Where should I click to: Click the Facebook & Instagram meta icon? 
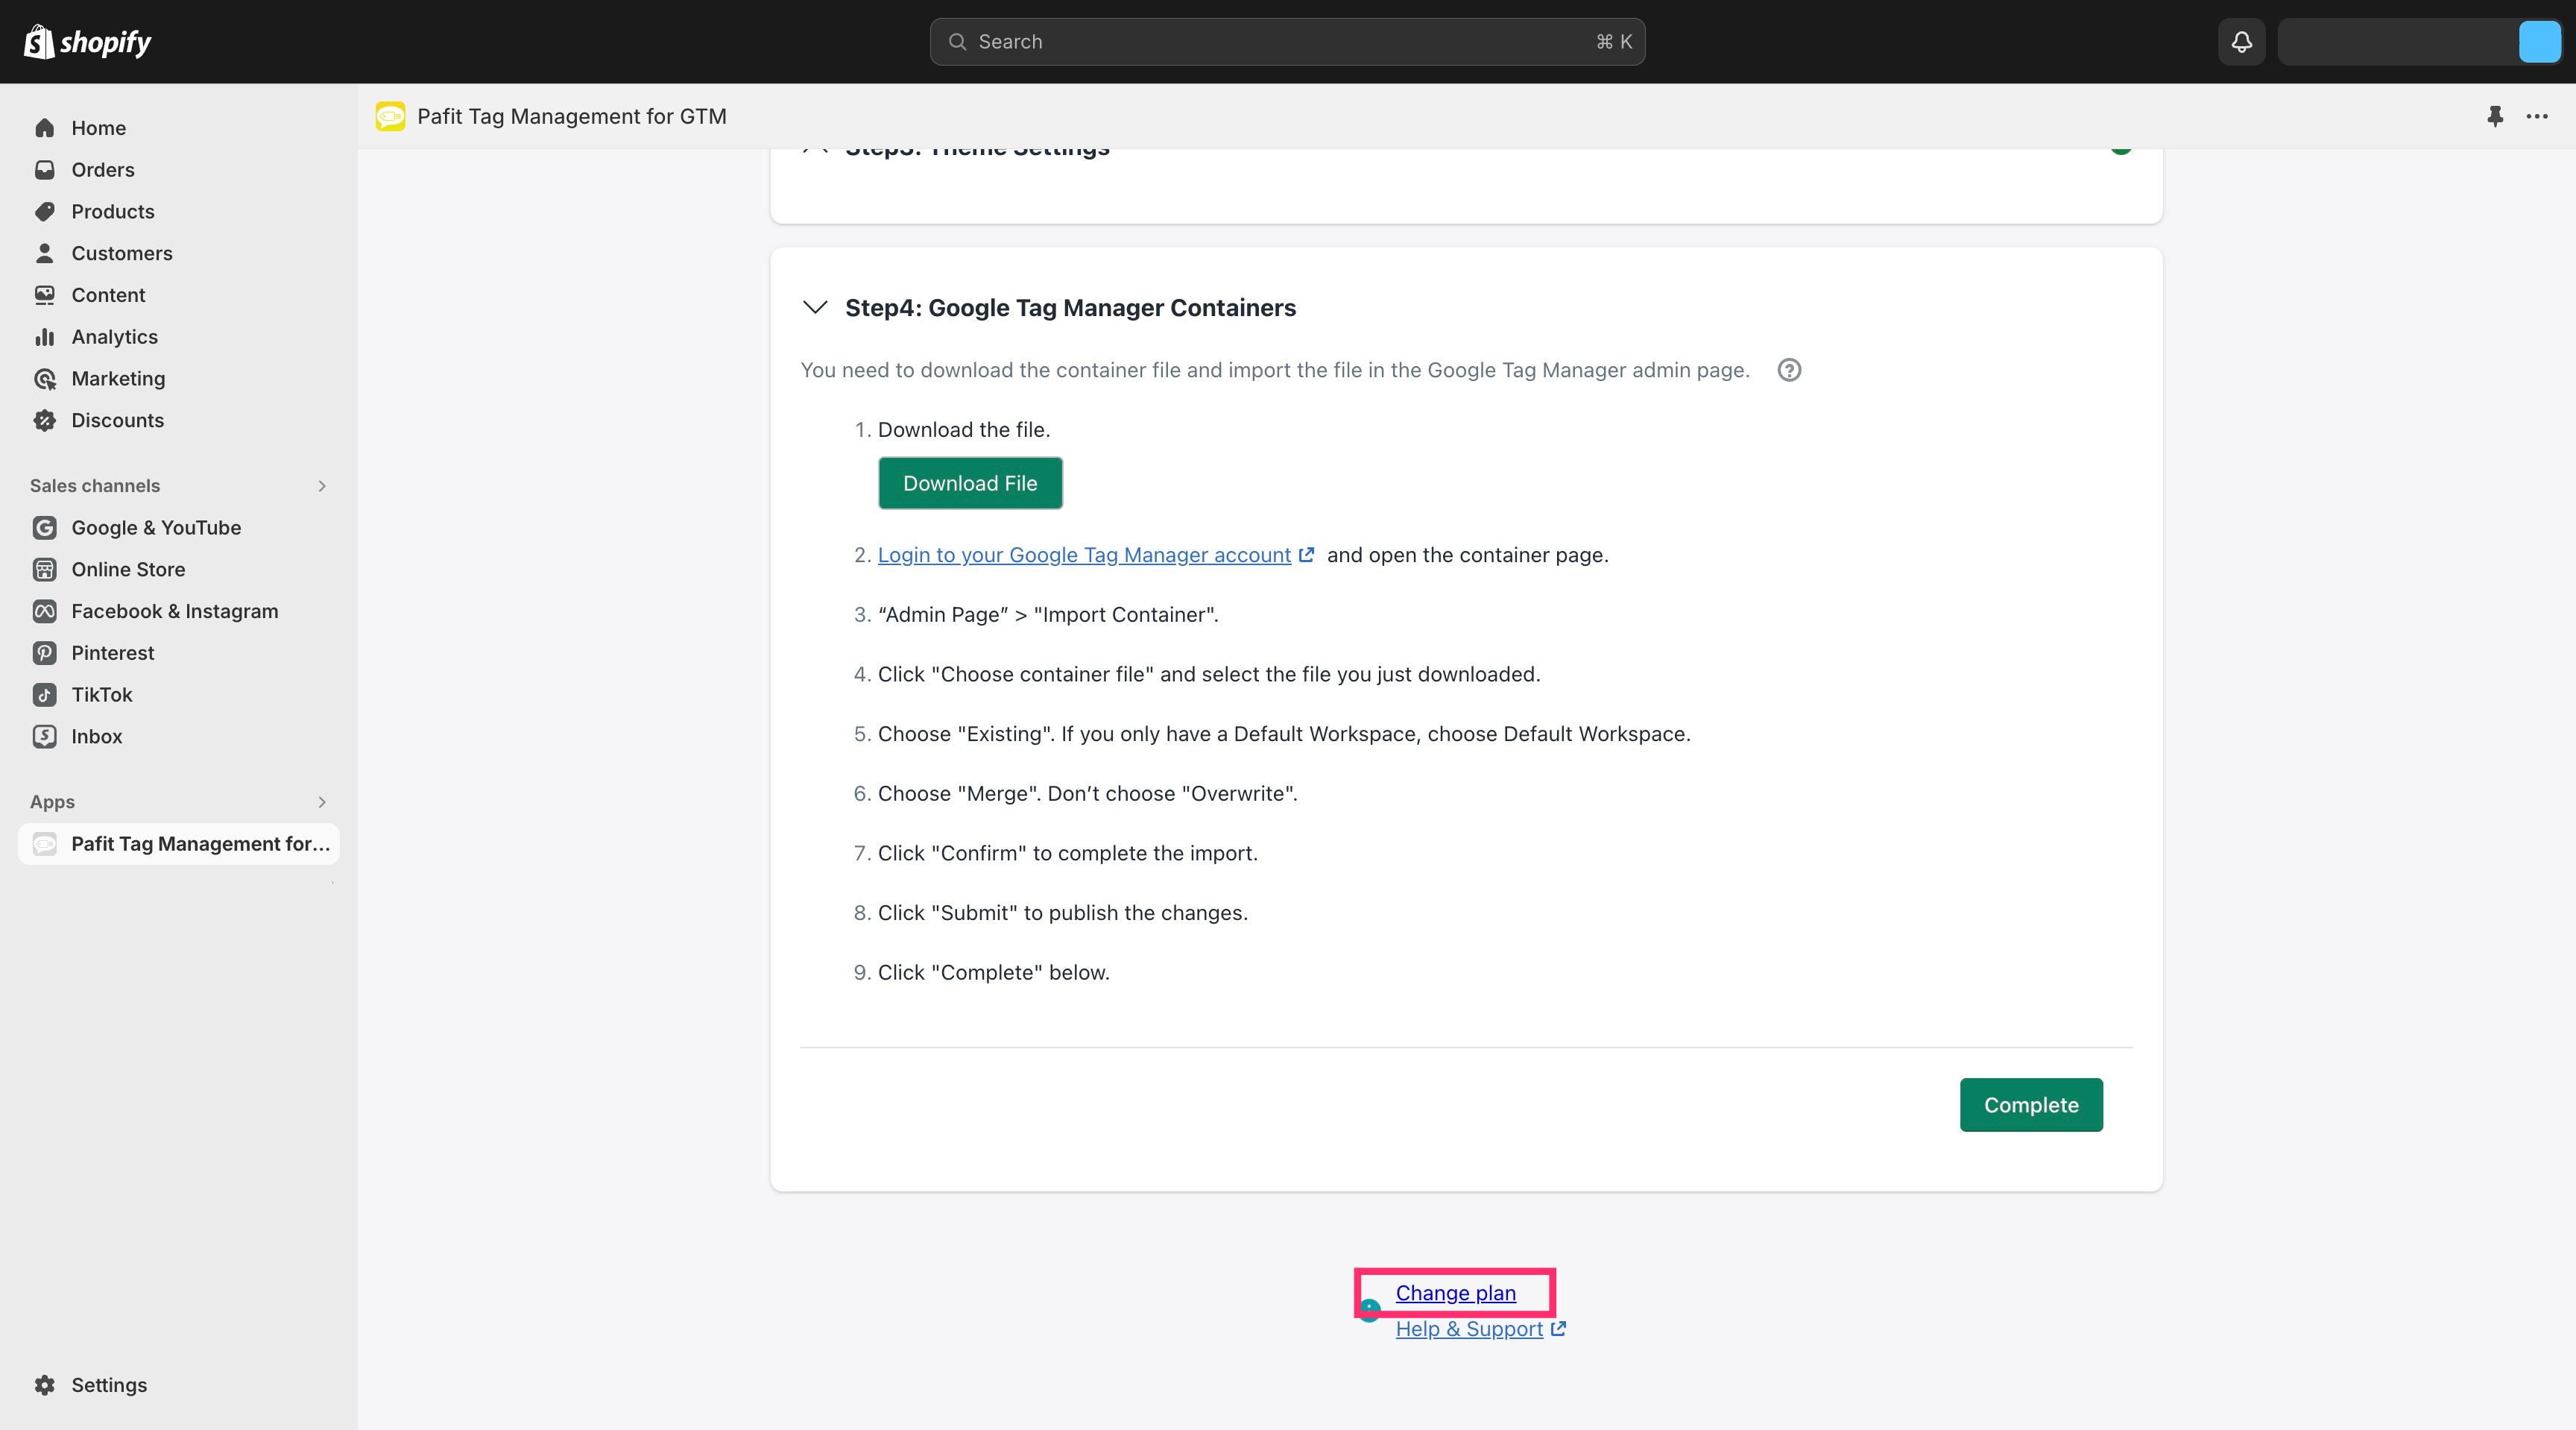point(44,611)
